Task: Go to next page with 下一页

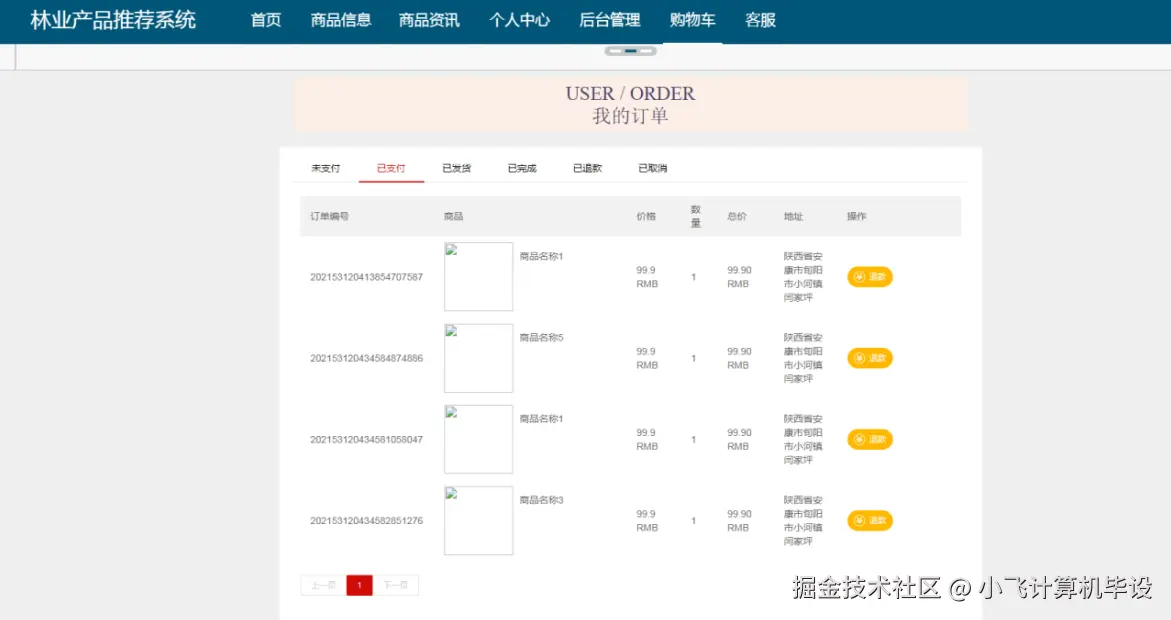Action: pyautogui.click(x=395, y=585)
